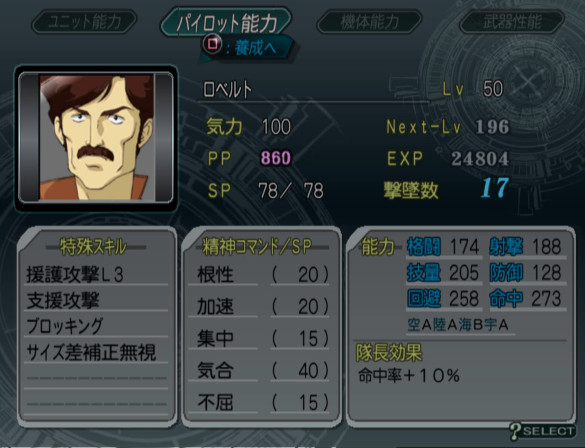Click the square button icon beside 養成へ
Screen dimensions: 585x448
(x=213, y=44)
